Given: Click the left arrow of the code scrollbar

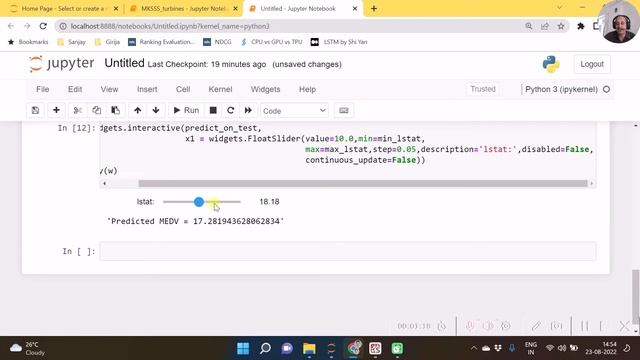Looking at the screenshot, I should 104,184.
